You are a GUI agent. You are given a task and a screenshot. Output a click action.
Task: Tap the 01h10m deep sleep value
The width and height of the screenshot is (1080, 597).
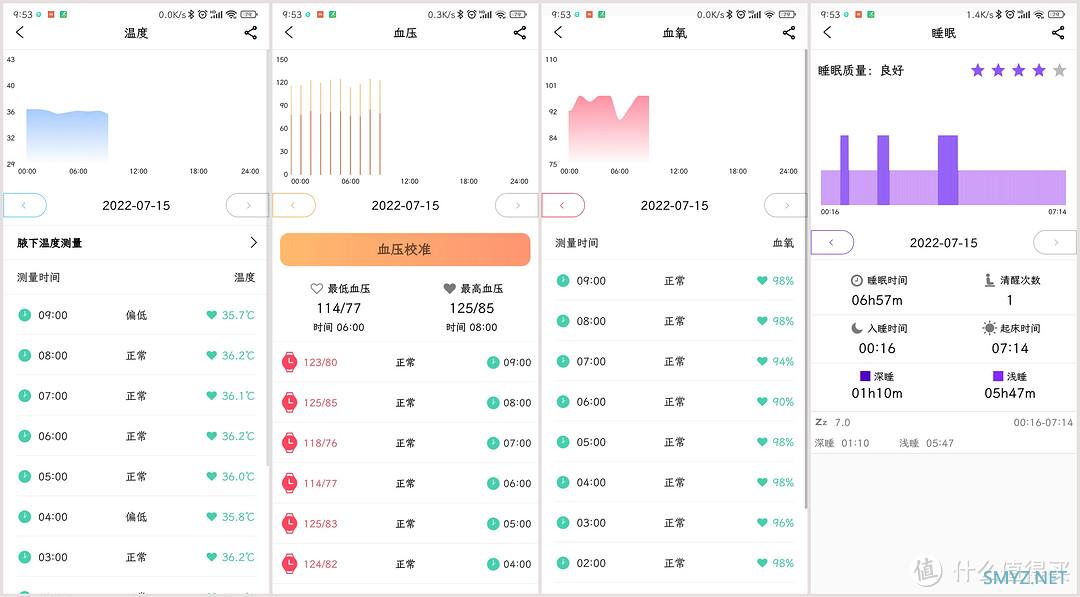click(x=877, y=393)
